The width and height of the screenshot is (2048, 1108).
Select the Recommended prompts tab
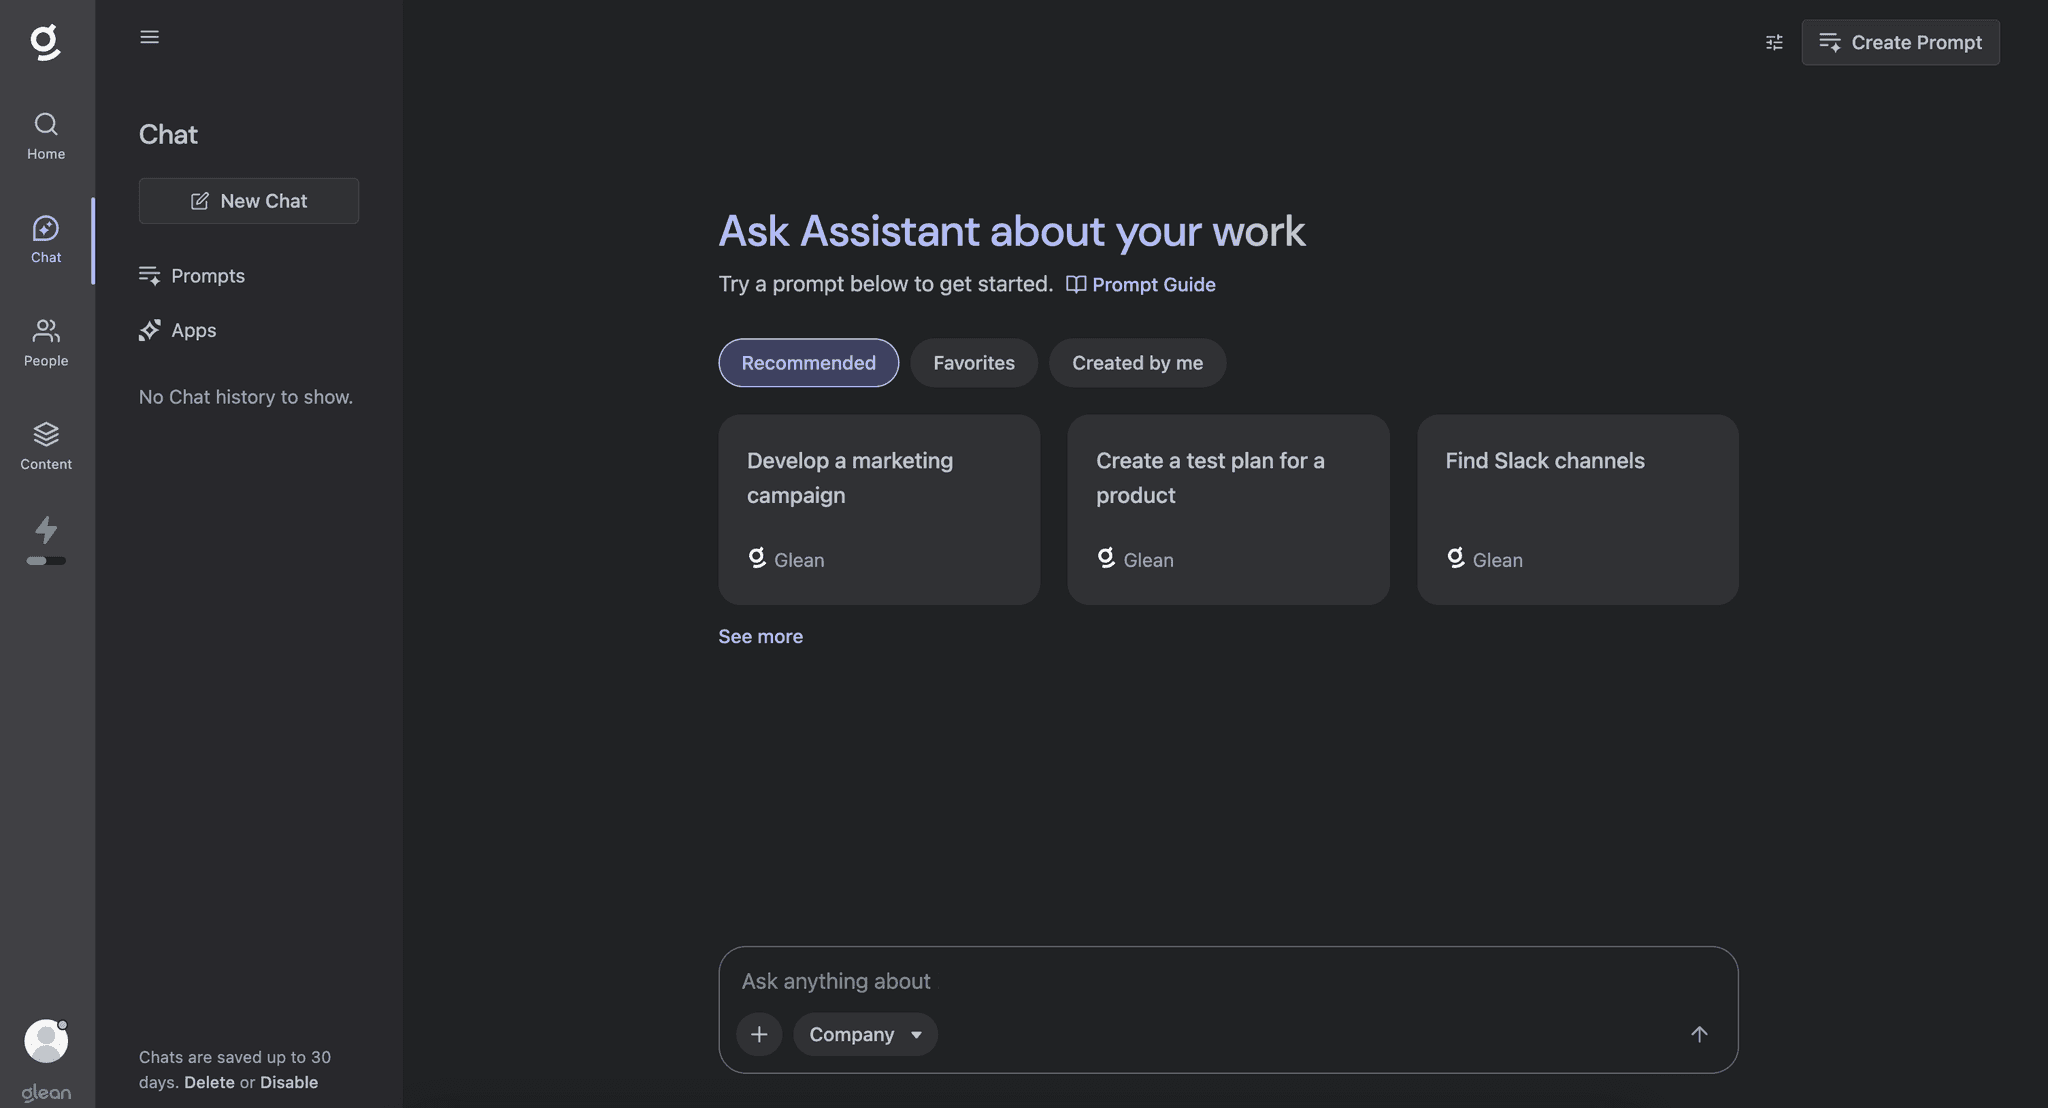tap(808, 362)
